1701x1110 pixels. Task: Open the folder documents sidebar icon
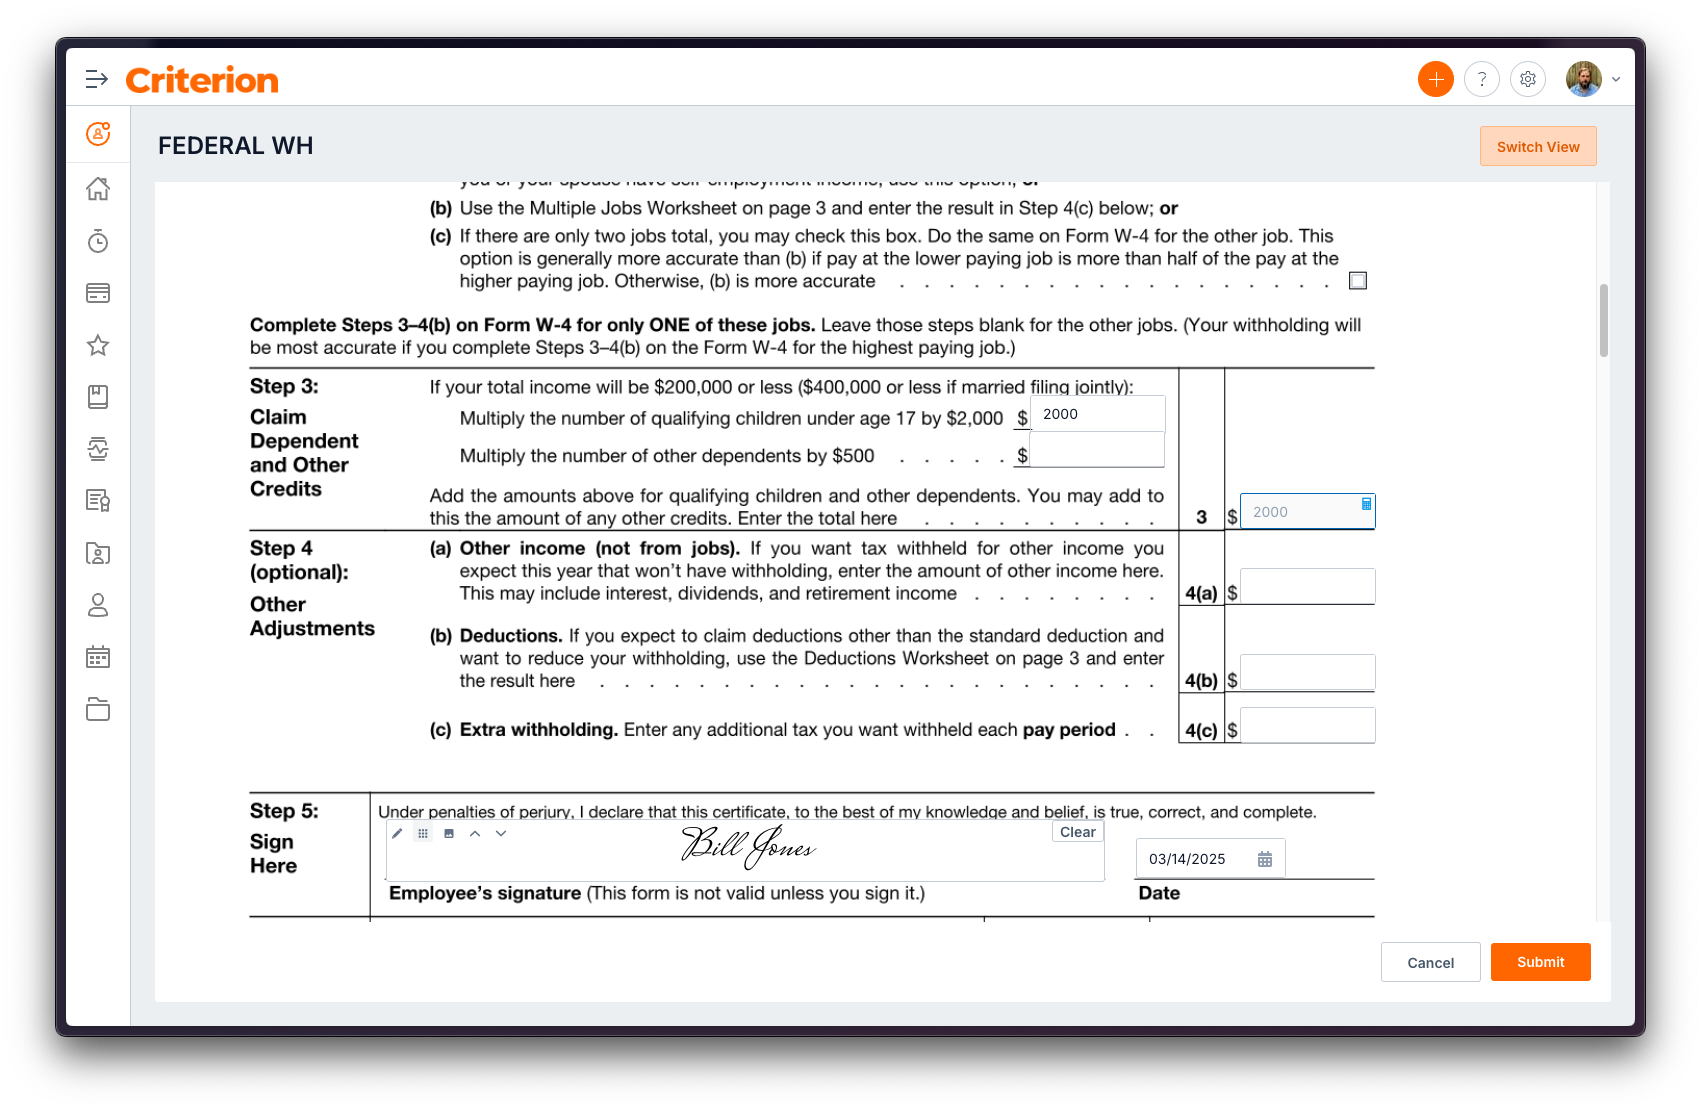(98, 709)
